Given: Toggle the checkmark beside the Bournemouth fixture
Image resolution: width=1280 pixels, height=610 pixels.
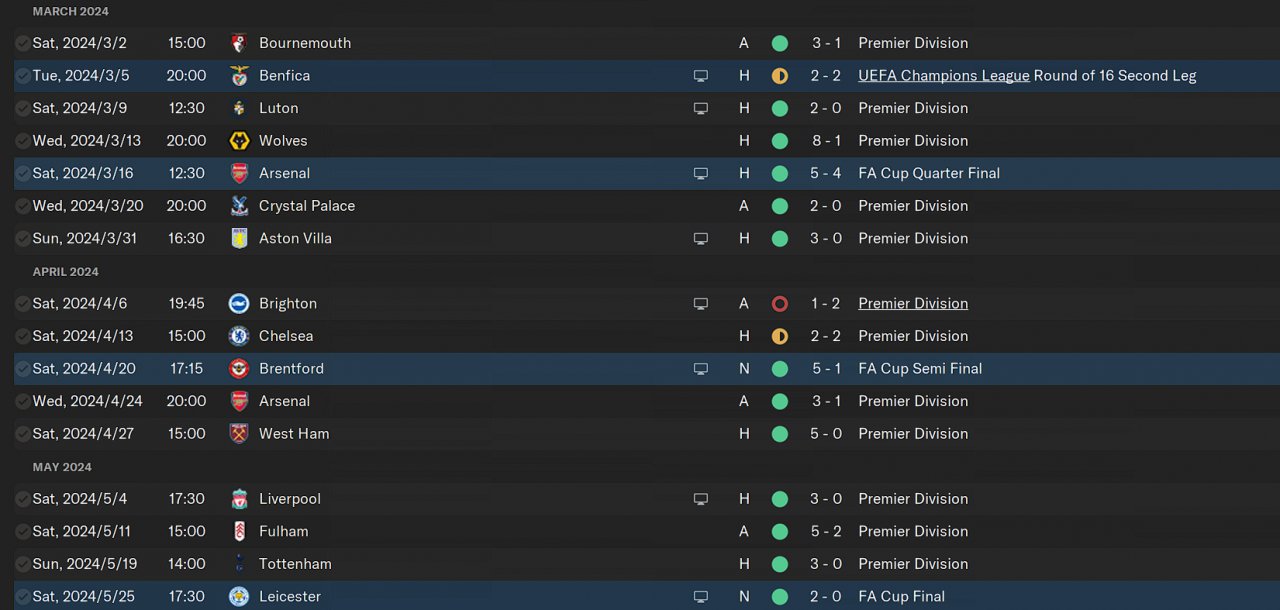Looking at the screenshot, I should (22, 44).
